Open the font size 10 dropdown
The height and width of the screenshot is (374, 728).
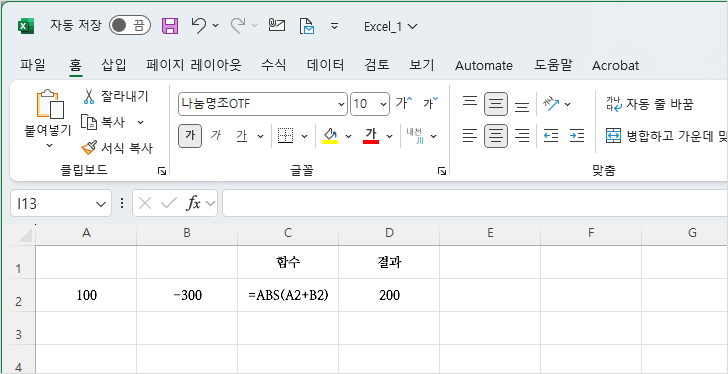click(384, 104)
